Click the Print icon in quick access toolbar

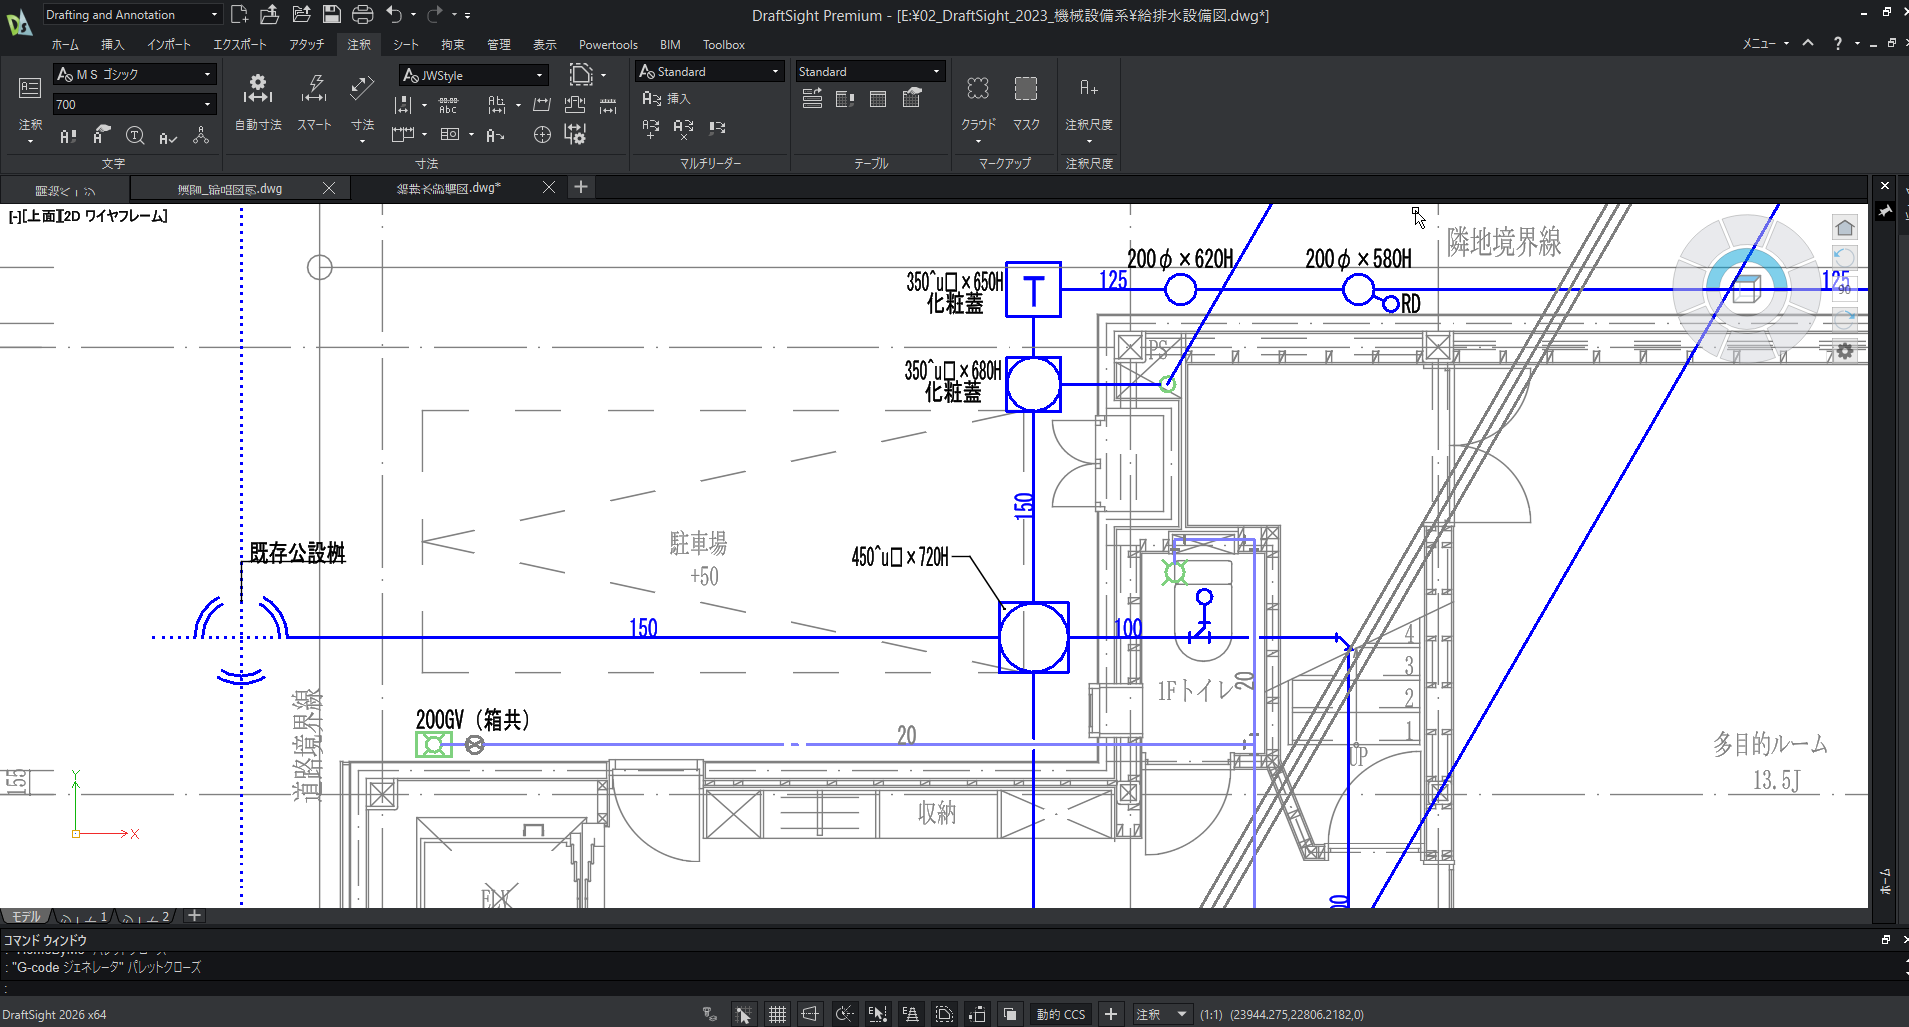pos(362,14)
